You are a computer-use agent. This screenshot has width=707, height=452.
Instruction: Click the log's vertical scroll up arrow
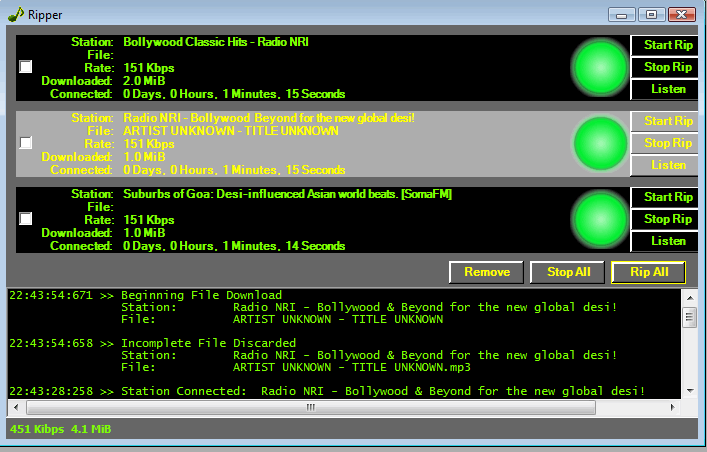690,298
